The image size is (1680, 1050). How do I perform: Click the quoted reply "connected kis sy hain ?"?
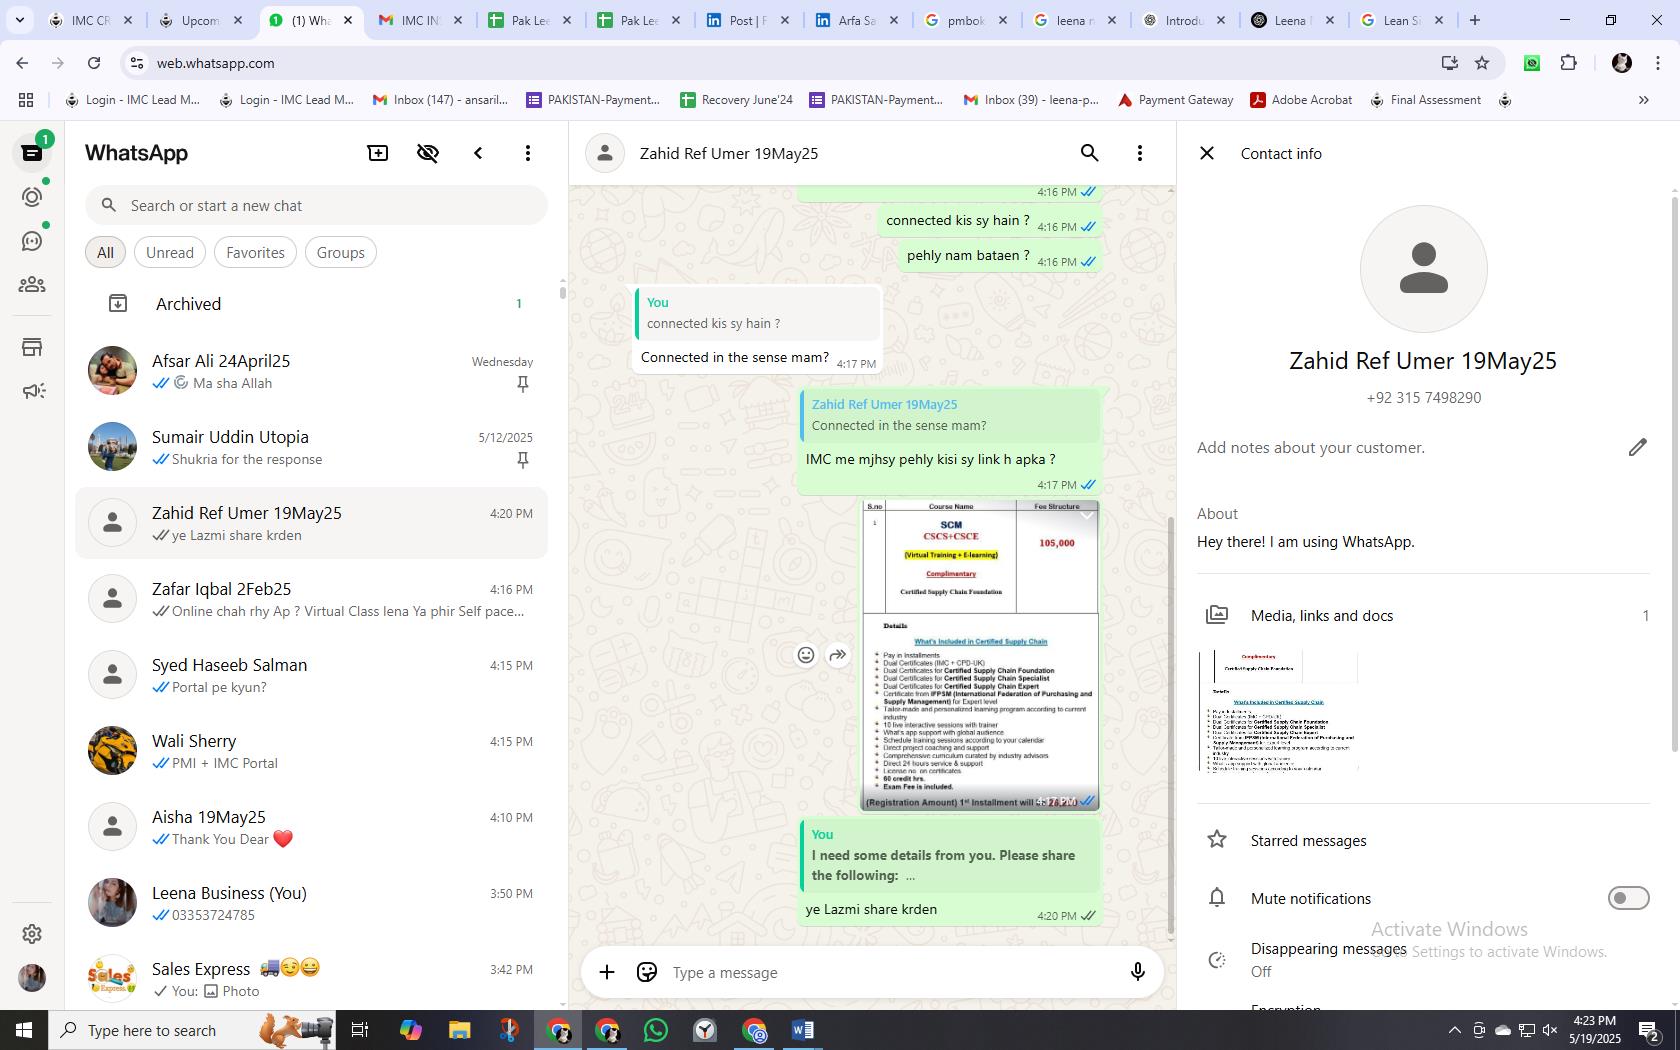[758, 313]
